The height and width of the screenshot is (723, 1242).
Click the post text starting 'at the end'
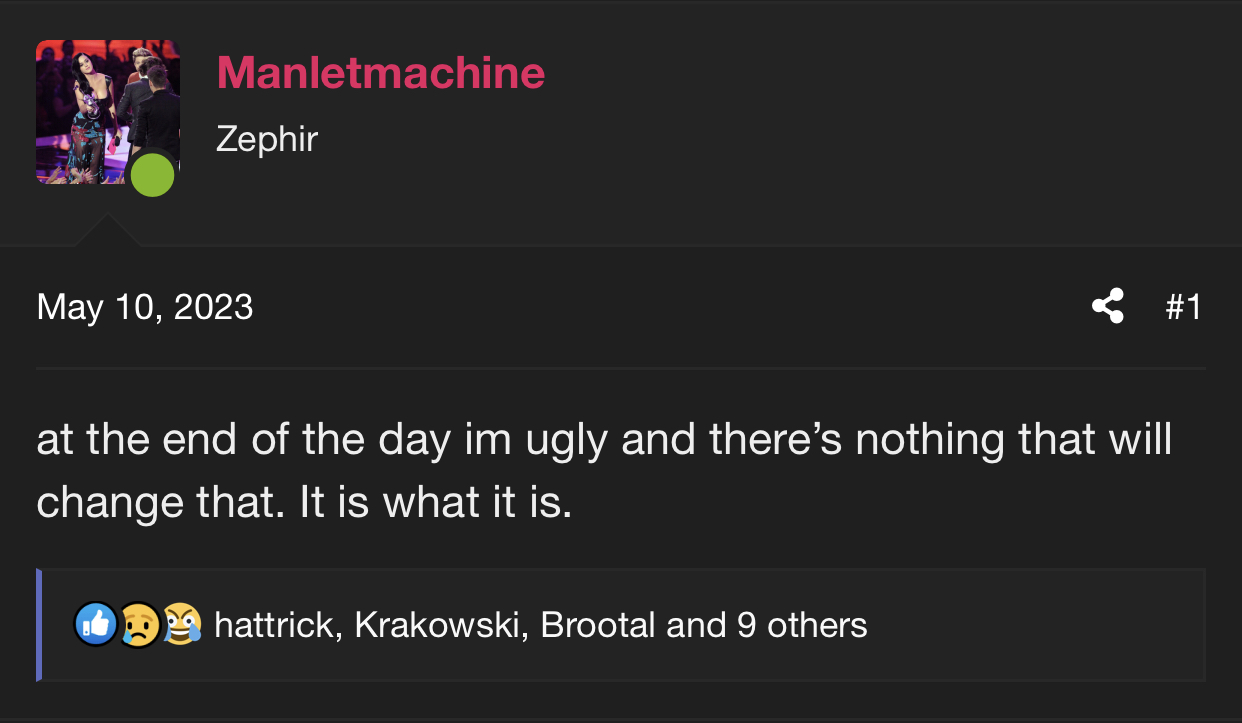click(x=604, y=469)
